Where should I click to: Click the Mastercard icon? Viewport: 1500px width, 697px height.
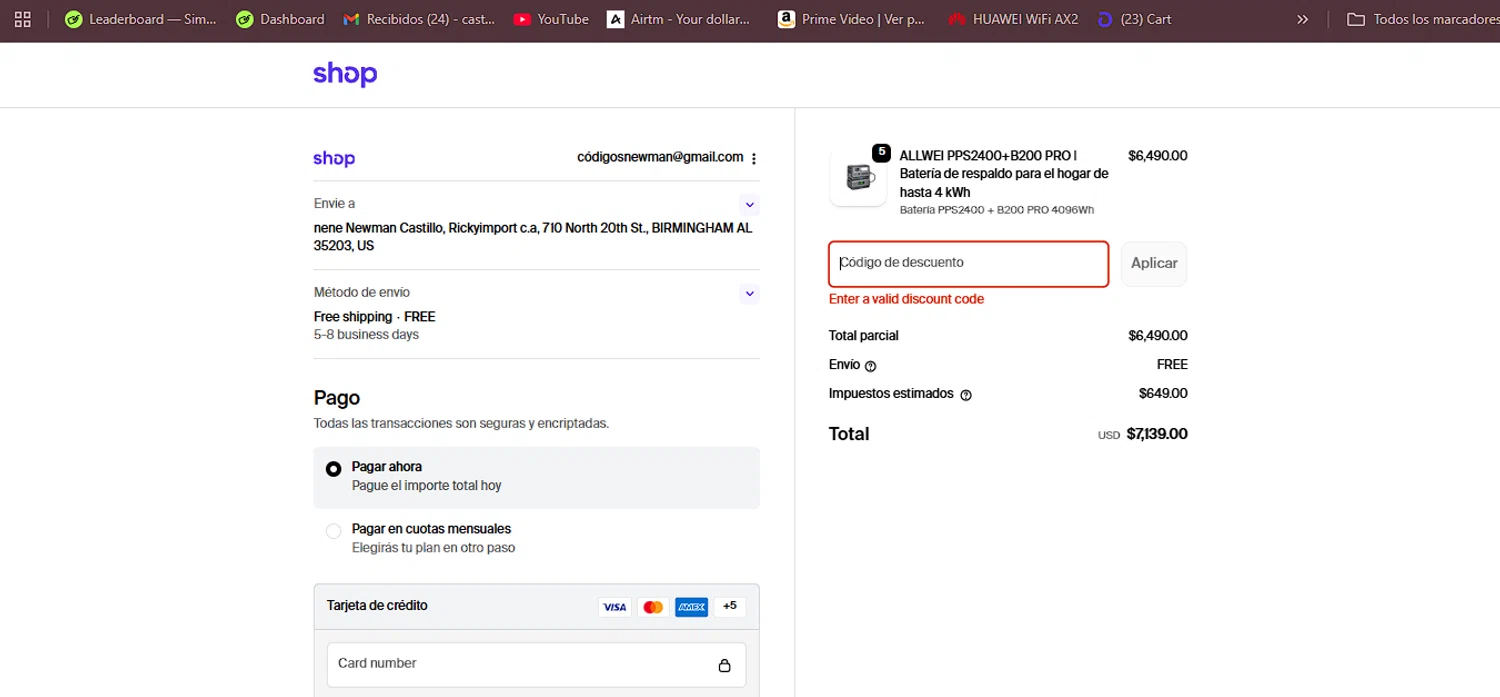[x=653, y=607]
